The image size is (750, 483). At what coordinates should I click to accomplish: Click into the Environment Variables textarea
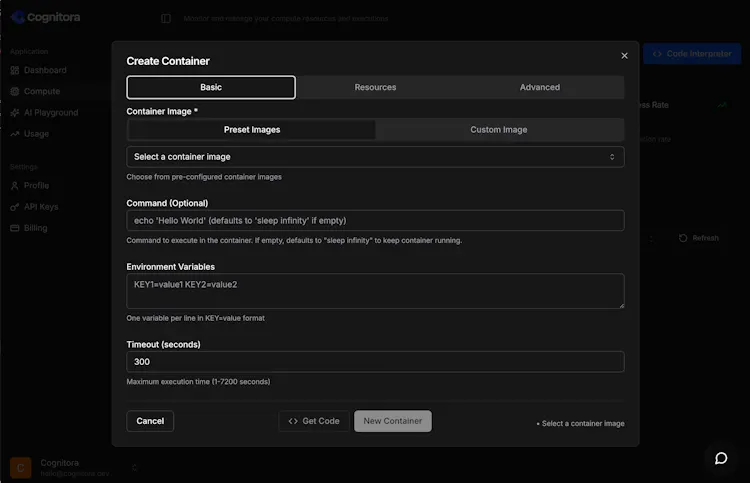tap(375, 291)
